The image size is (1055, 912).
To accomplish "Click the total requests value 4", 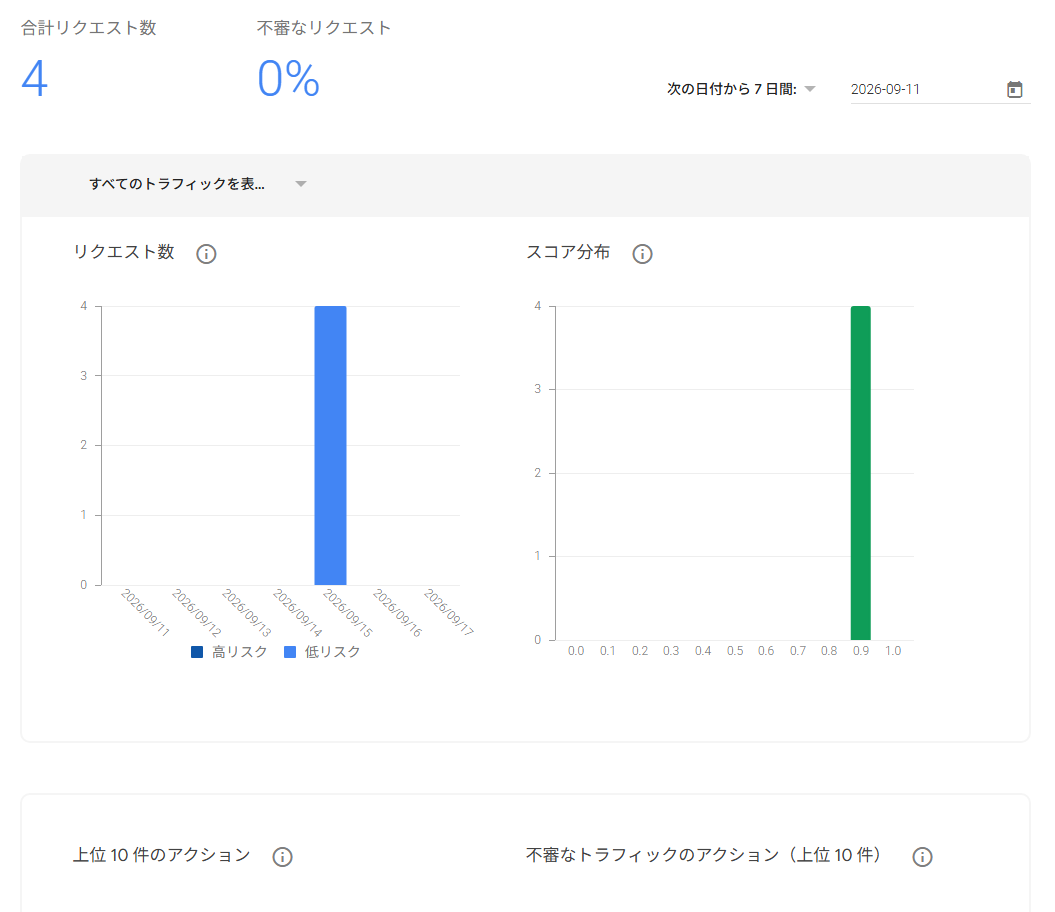I will coord(34,79).
